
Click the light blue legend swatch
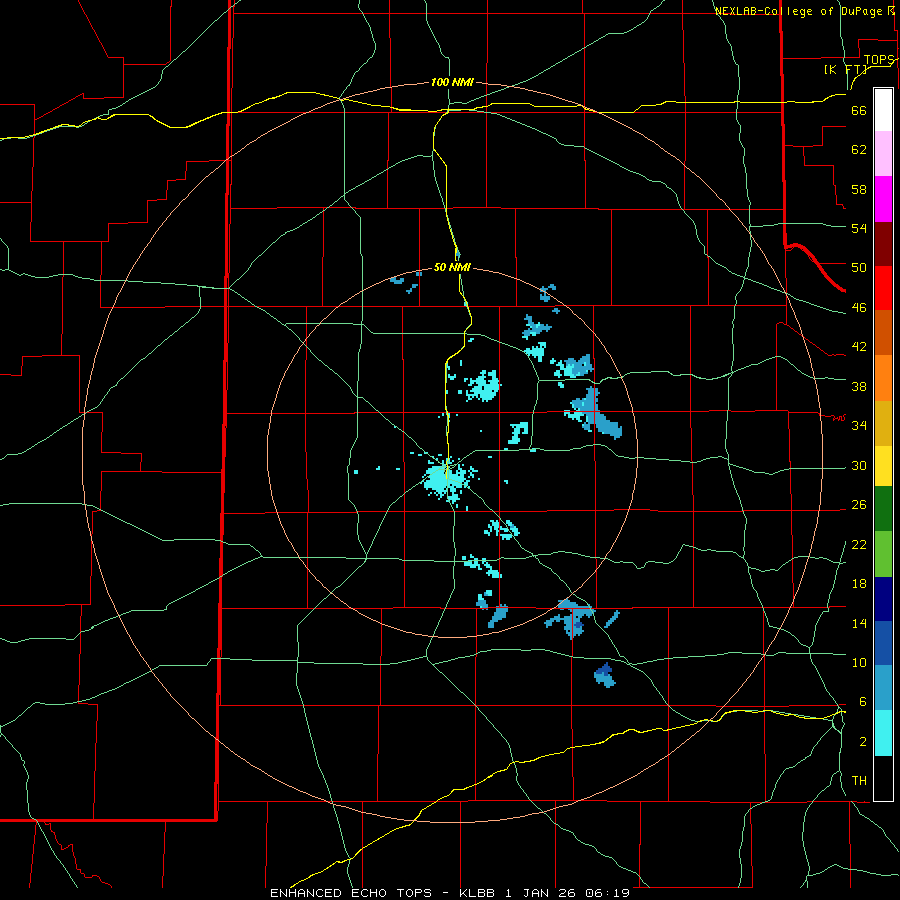[x=883, y=687]
